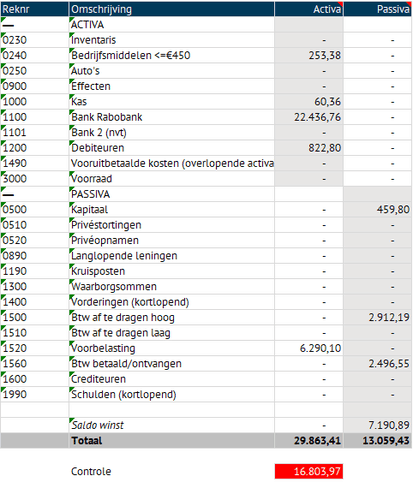
Task: Click the Btw betaald/ontvangen value 2.496,55
Action: (378, 364)
